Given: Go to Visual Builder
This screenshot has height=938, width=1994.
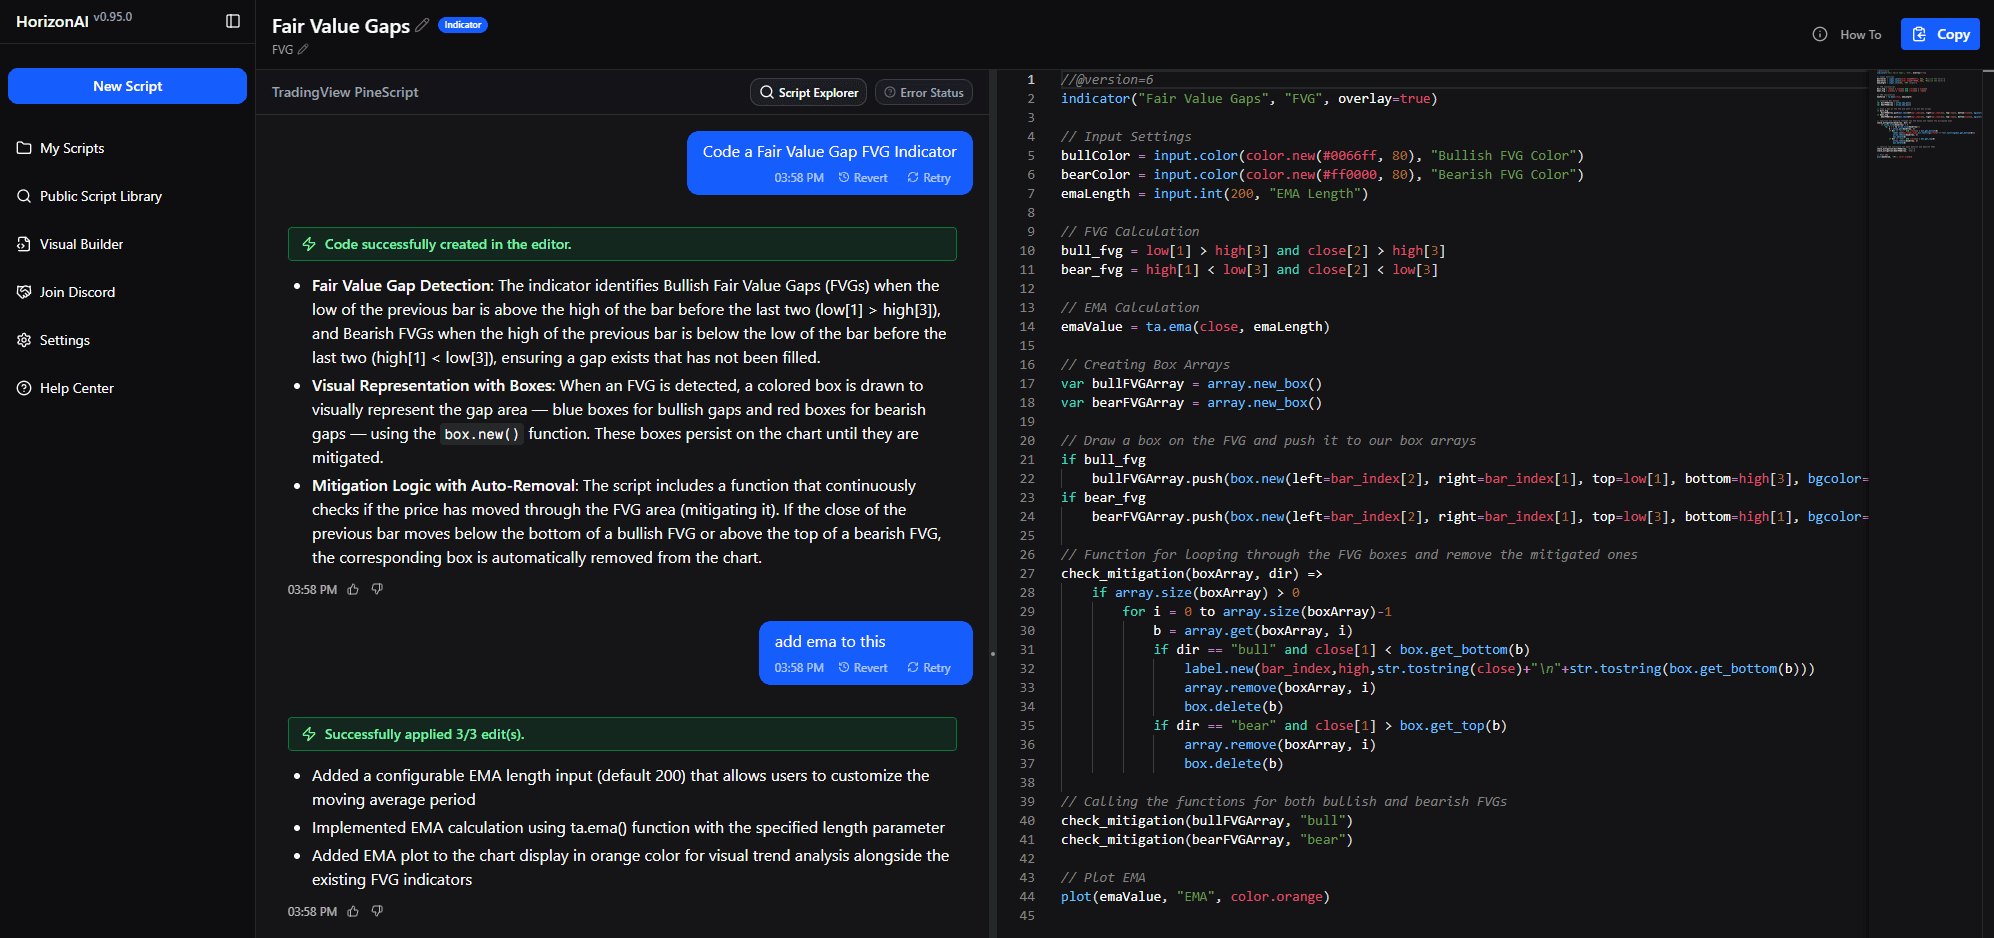Looking at the screenshot, I should (x=81, y=244).
